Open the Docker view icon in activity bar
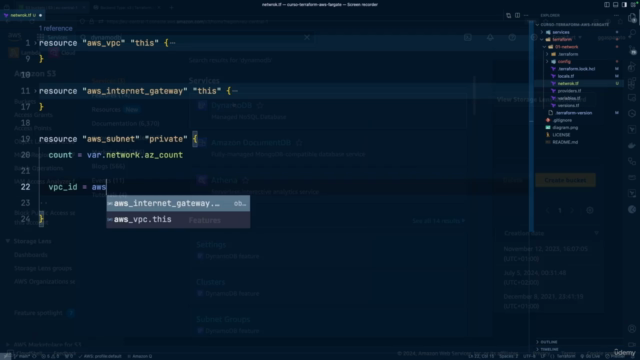Viewport: 640px width, 360px height. (x=632, y=145)
